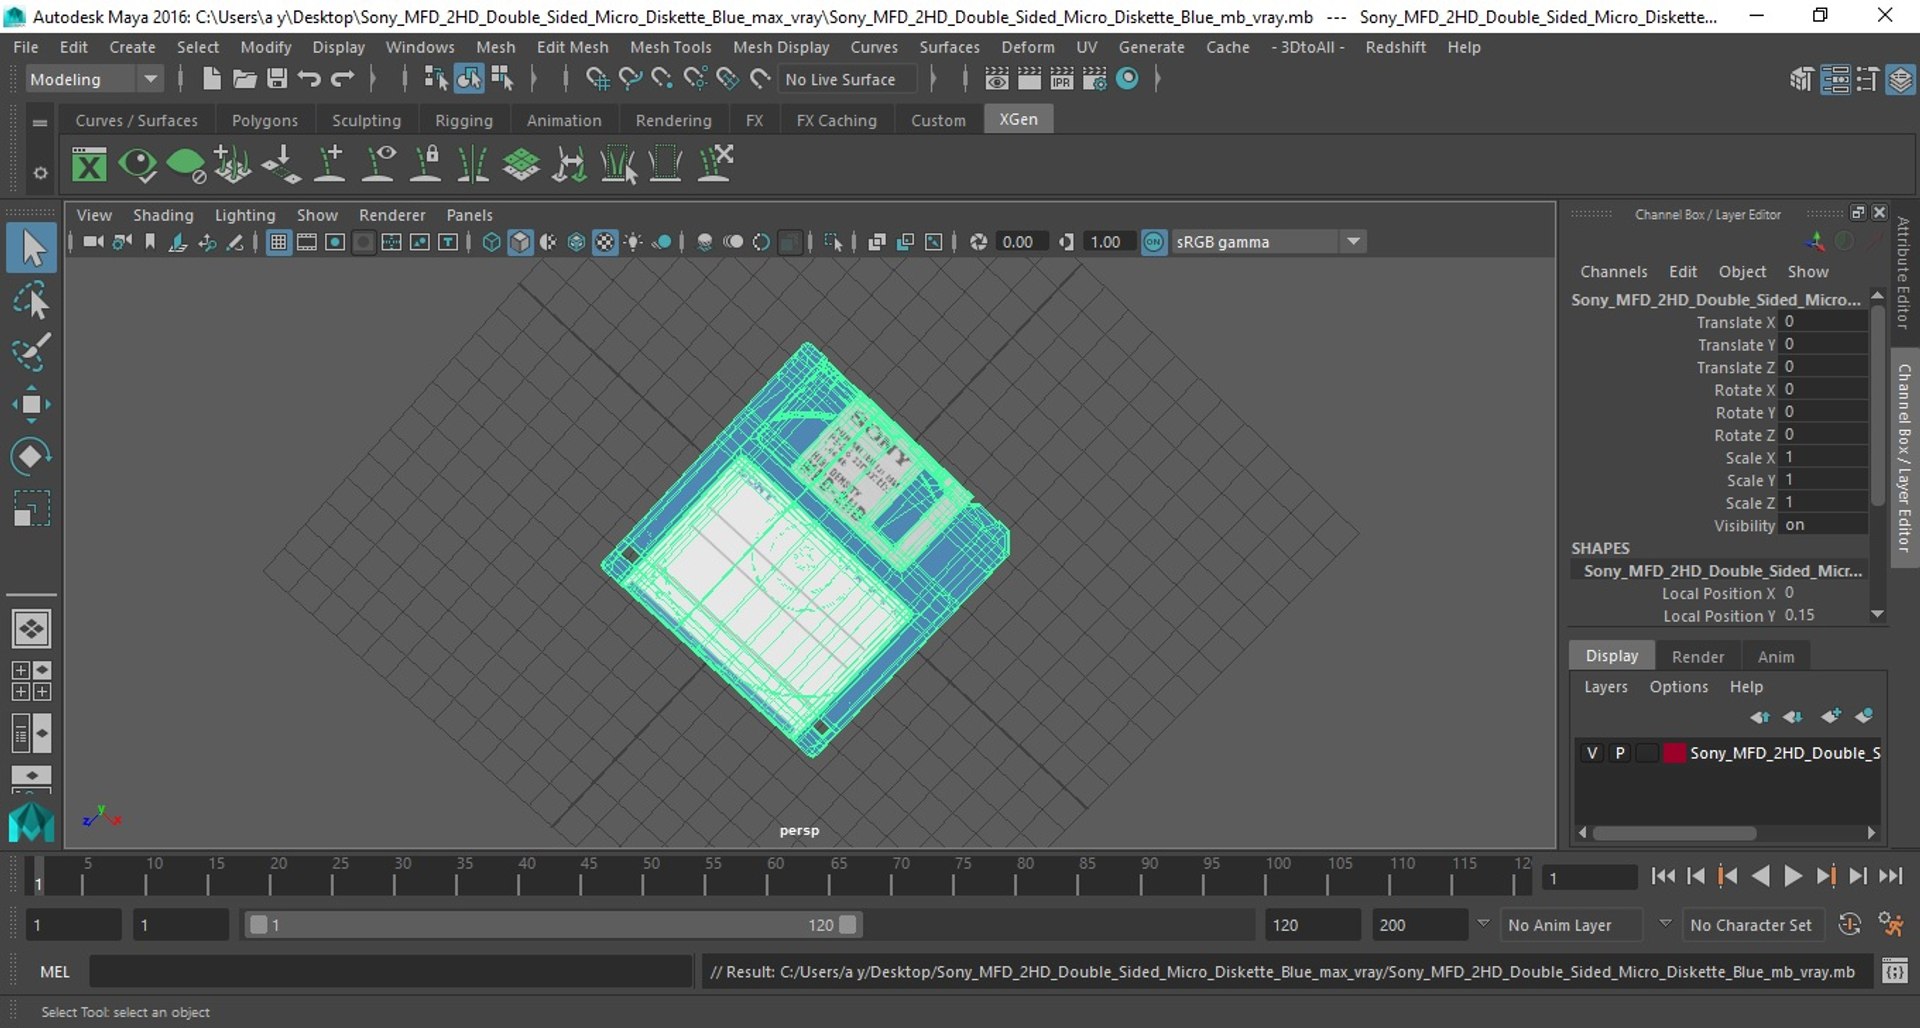
Task: Open the shelf tab settings gear
Action: click(x=39, y=173)
